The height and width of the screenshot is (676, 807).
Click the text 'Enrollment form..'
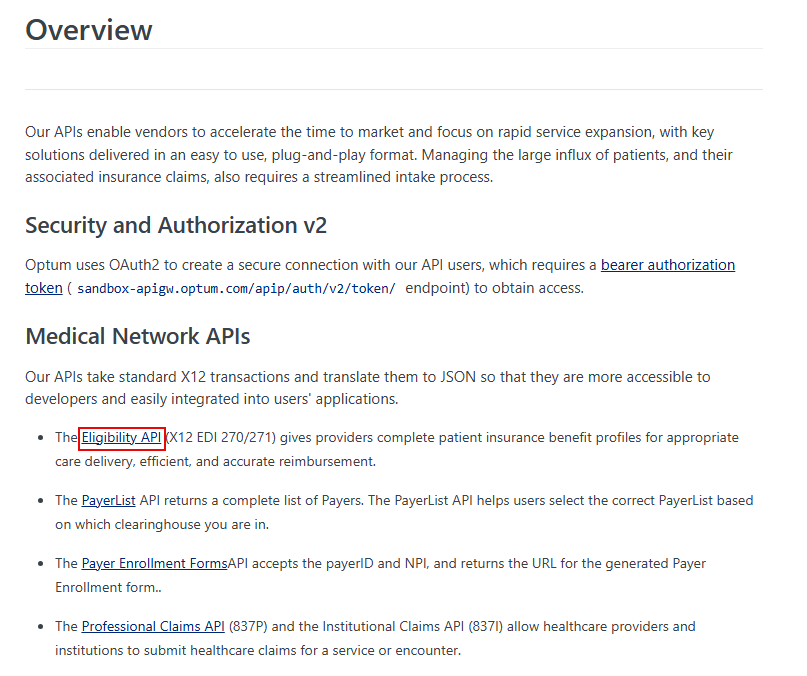[x=108, y=587]
